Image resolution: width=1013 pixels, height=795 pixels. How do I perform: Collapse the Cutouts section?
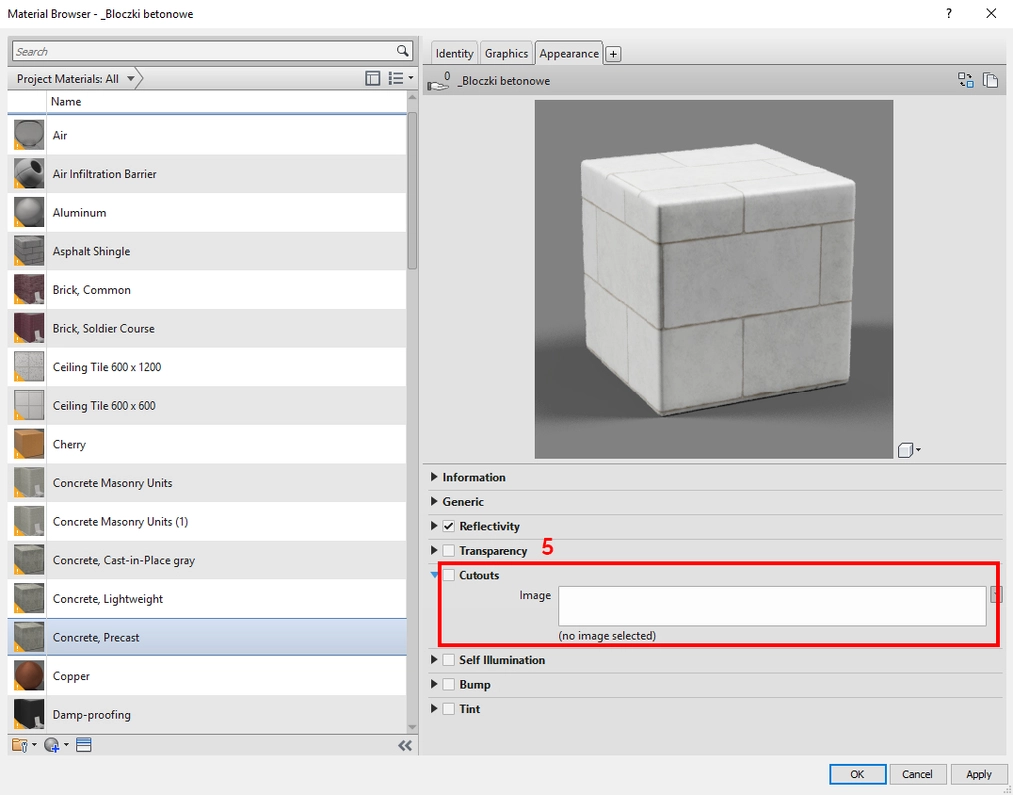[434, 575]
